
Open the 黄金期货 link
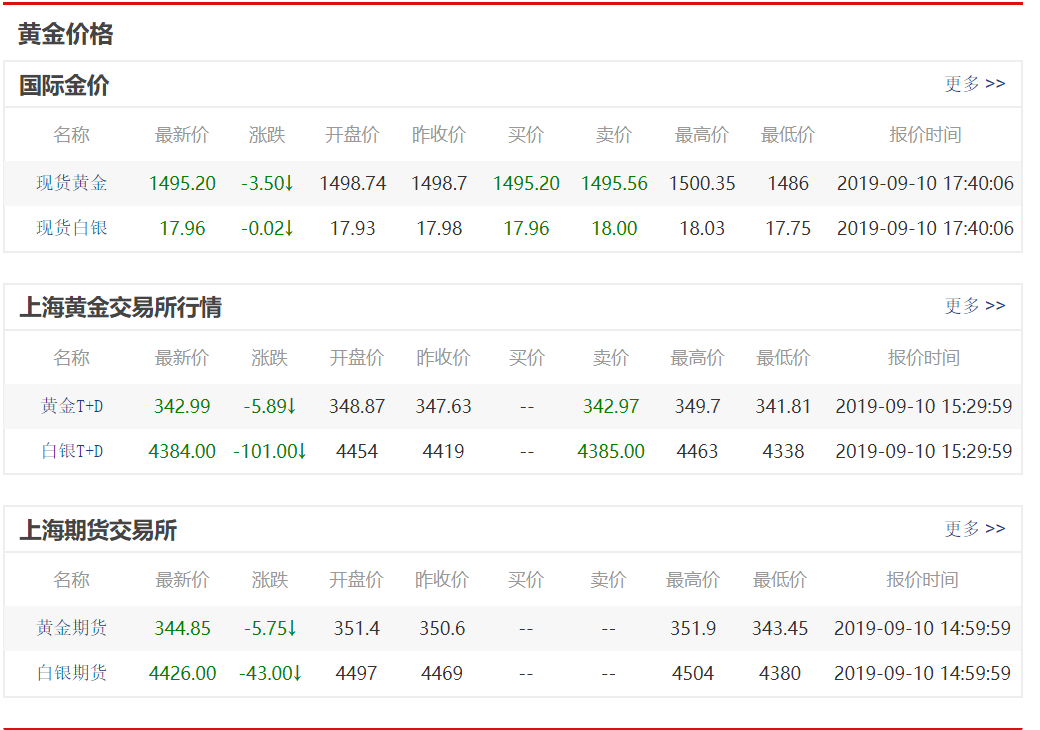pos(72,629)
